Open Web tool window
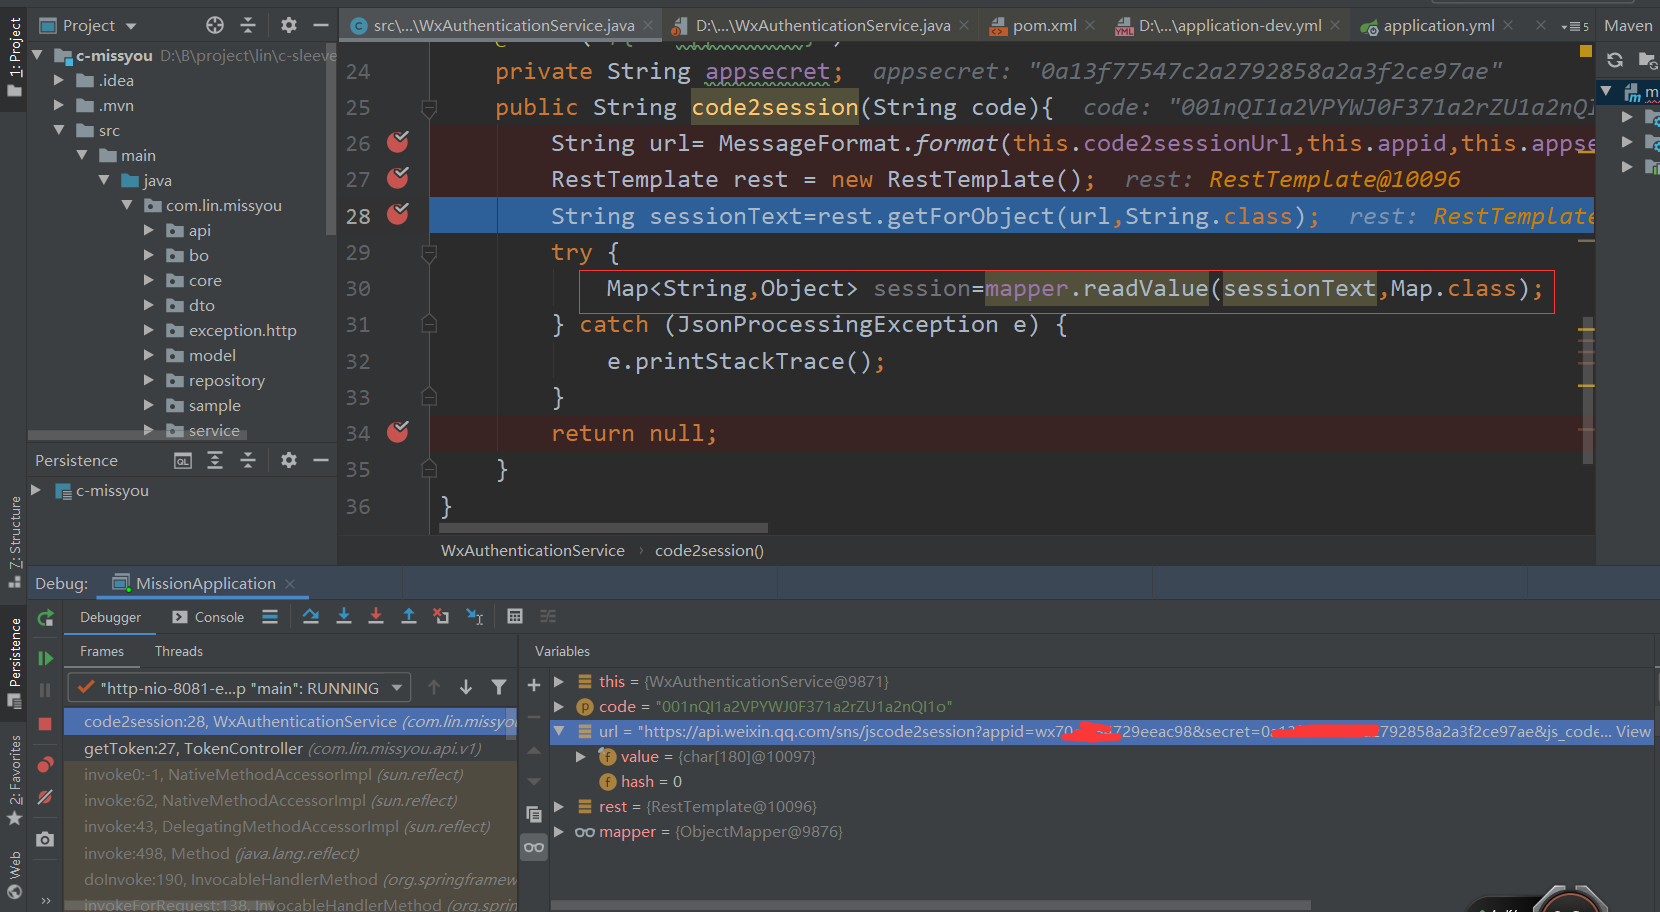Viewport: 1660px width, 912px height. (14, 875)
